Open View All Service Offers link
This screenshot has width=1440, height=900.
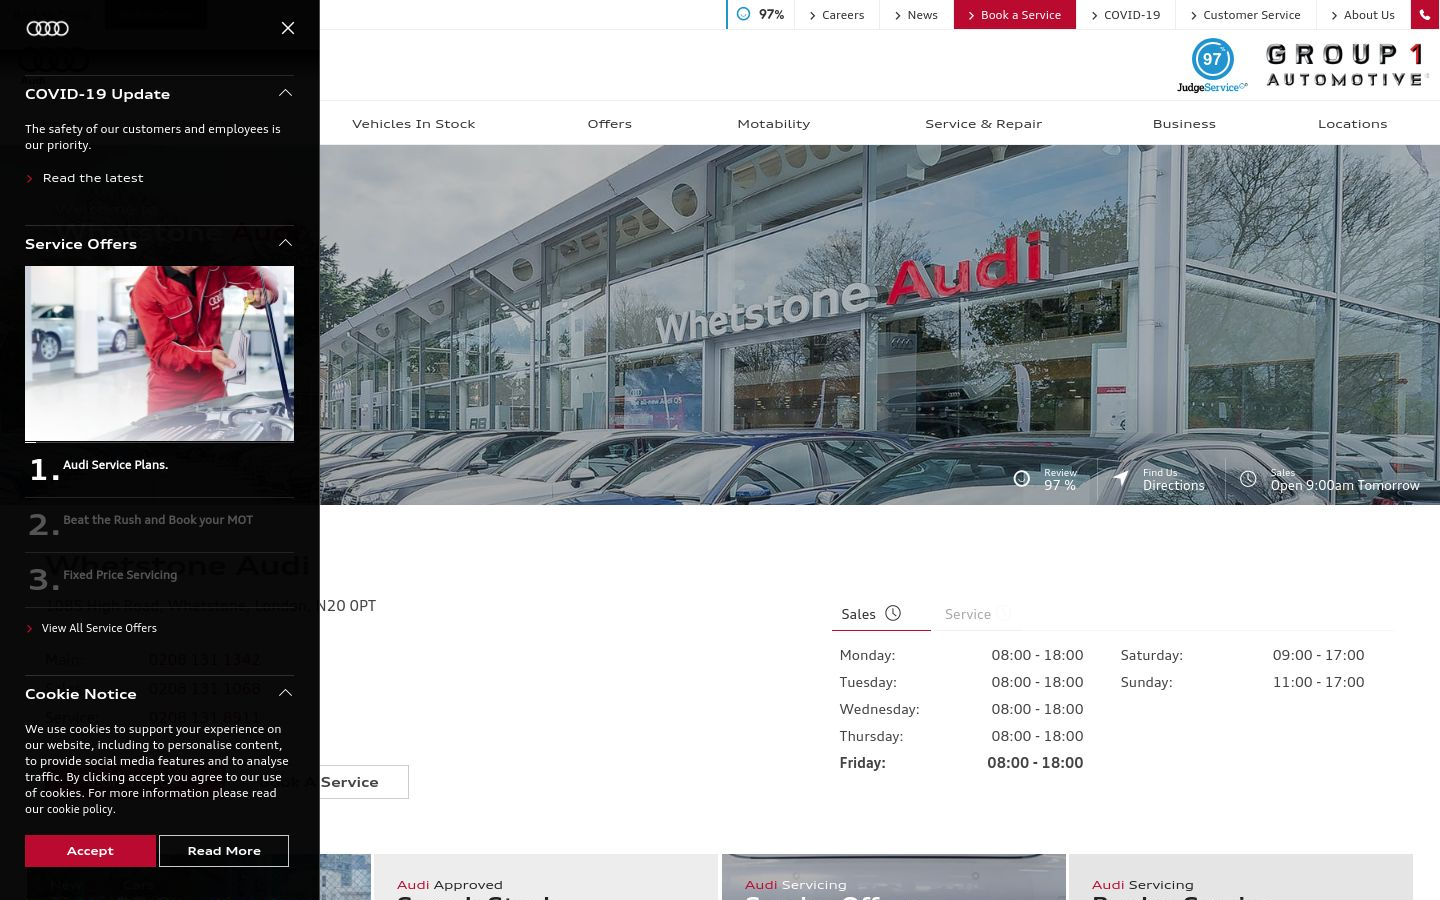click(x=99, y=628)
